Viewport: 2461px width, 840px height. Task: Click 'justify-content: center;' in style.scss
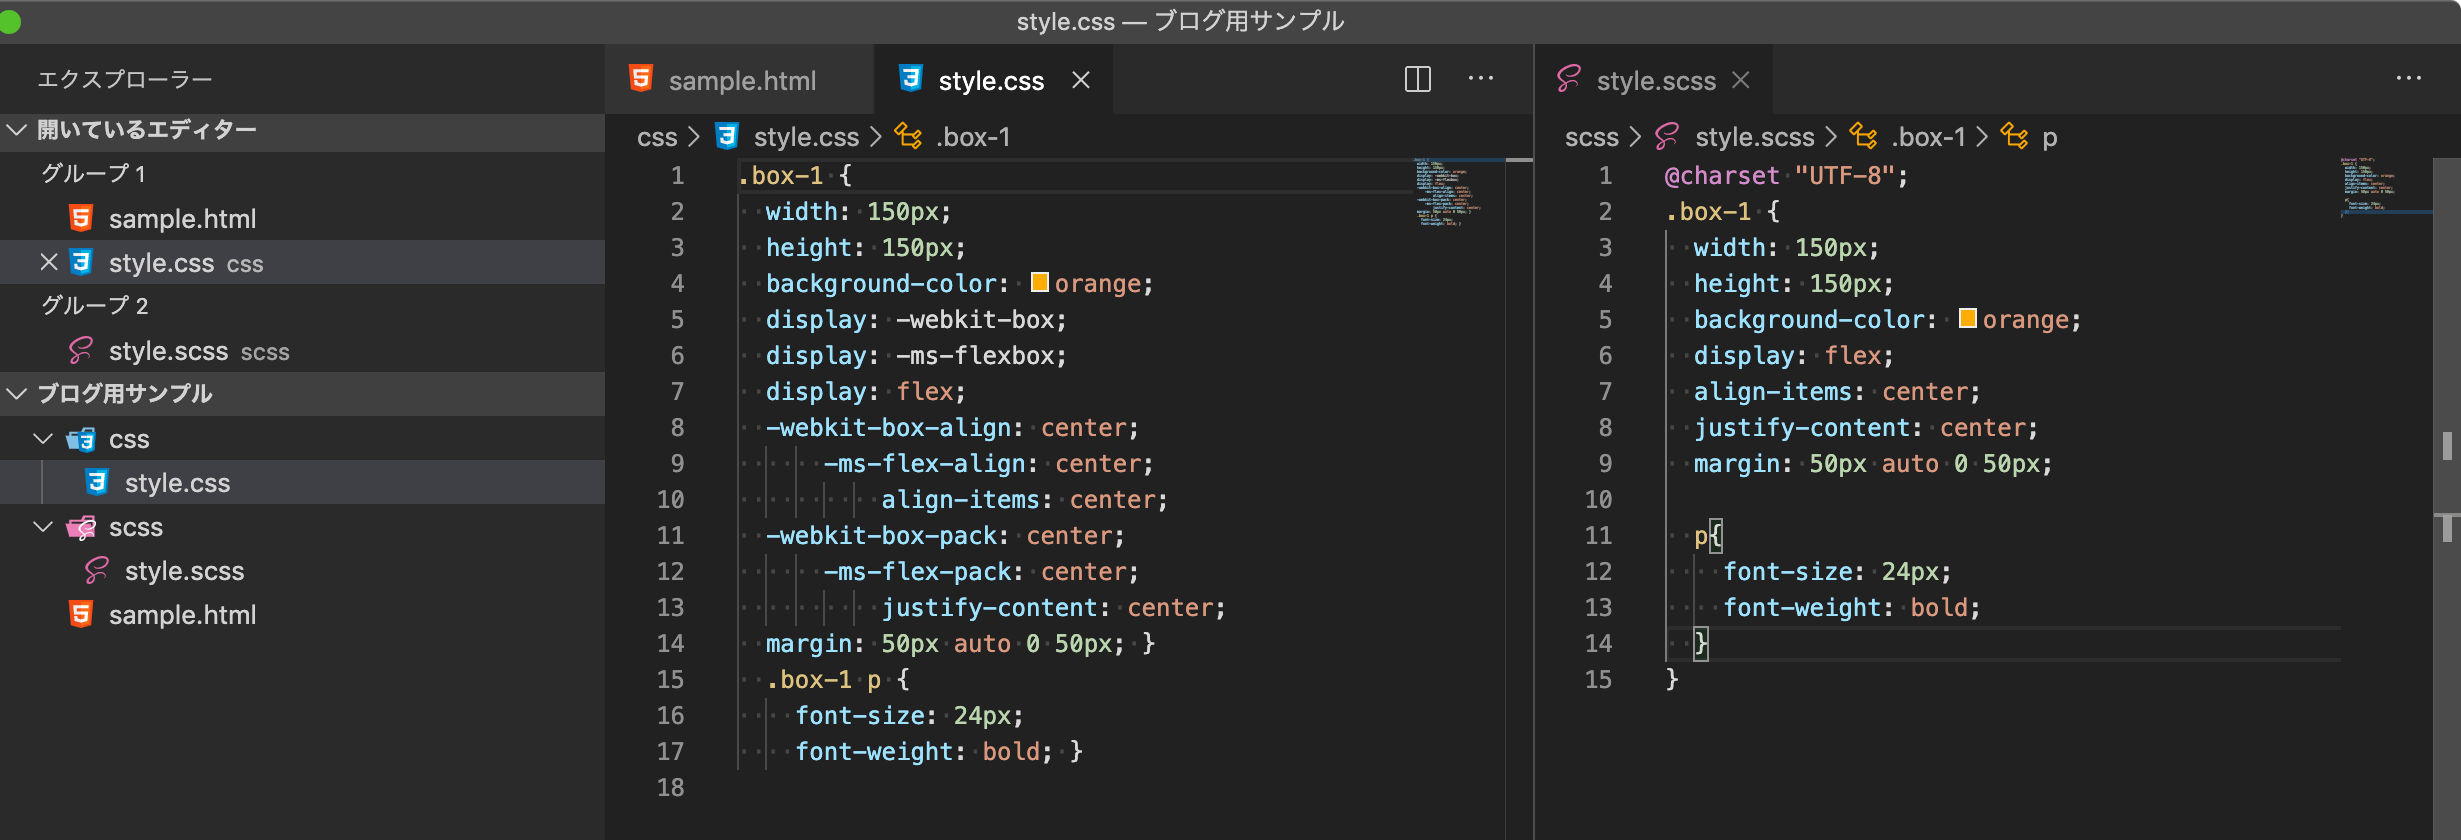1865,427
